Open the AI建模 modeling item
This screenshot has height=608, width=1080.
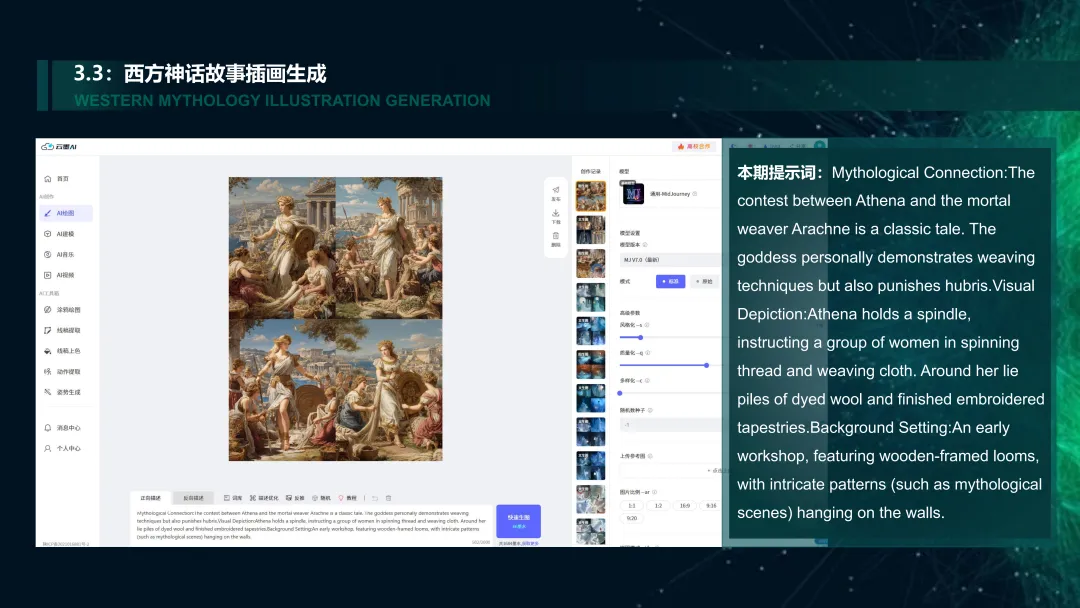pos(59,234)
